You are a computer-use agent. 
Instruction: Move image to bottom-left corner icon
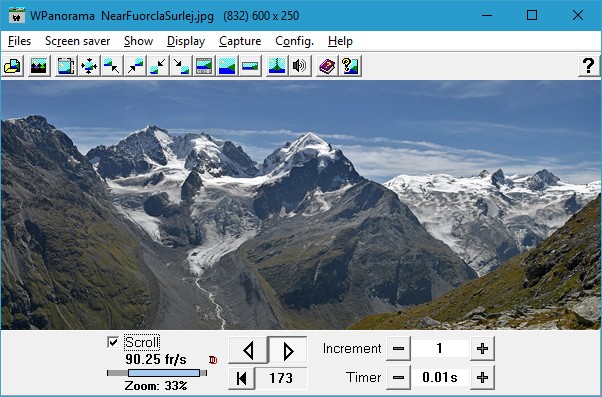tap(158, 66)
